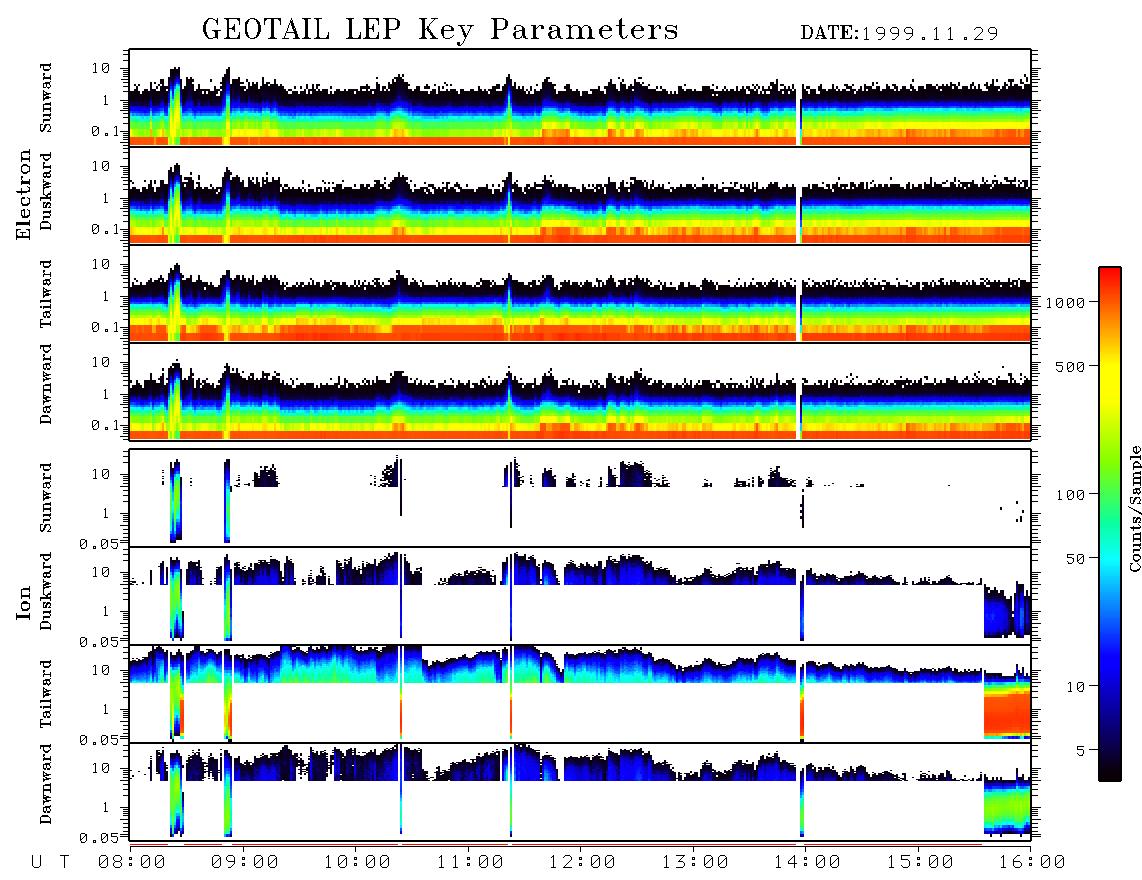This screenshot has width=1142, height=880.
Task: Click the Electron group axis label
Action: pyautogui.click(x=24, y=194)
